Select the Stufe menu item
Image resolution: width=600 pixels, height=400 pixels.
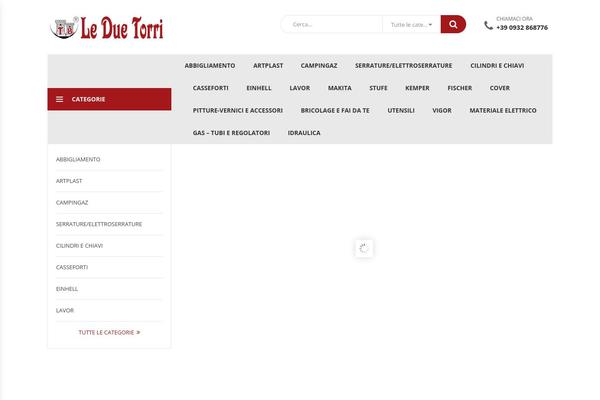(378, 88)
